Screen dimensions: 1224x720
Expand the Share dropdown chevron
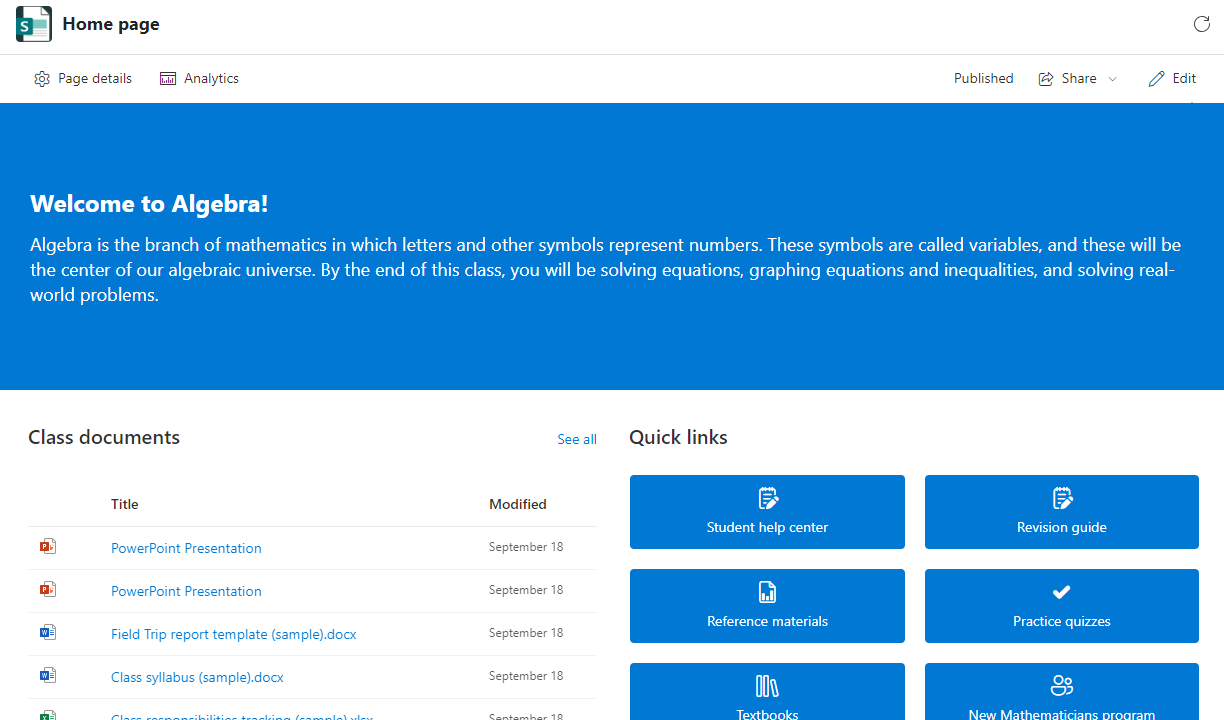coord(1113,78)
